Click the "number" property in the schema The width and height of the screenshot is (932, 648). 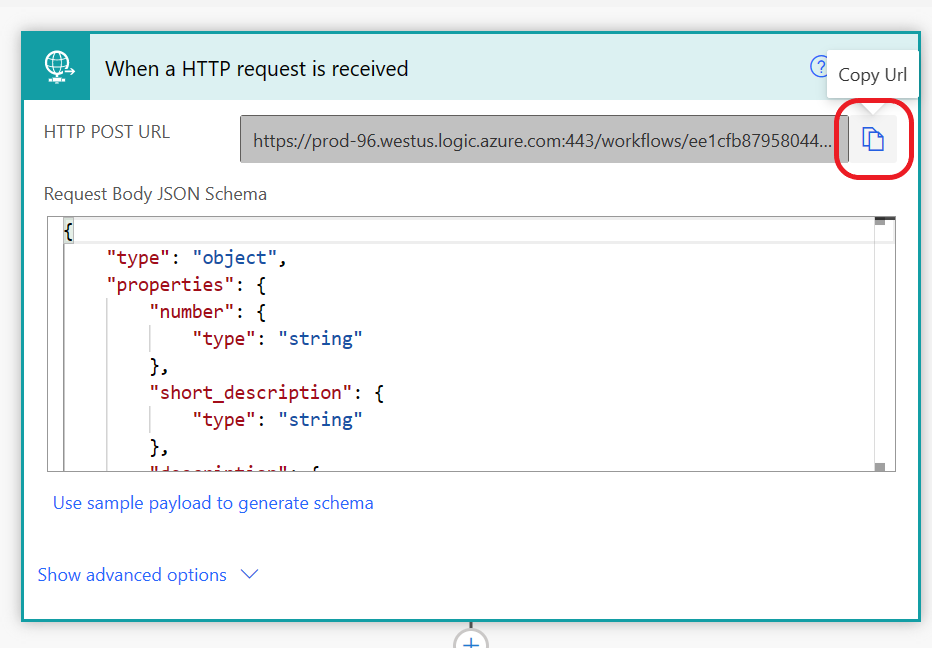coord(191,312)
